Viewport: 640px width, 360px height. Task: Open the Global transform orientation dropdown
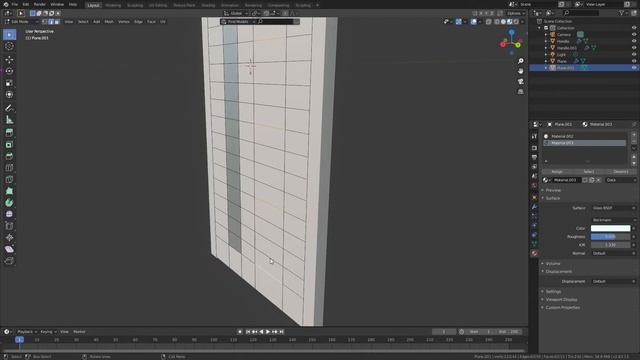tap(236, 13)
